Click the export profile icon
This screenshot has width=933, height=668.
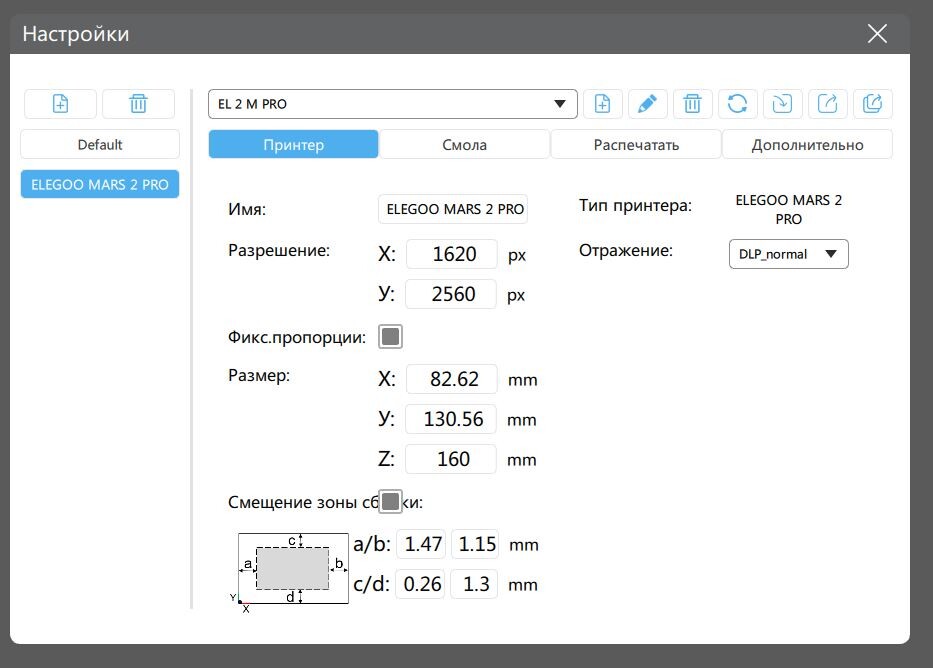pyautogui.click(x=827, y=104)
